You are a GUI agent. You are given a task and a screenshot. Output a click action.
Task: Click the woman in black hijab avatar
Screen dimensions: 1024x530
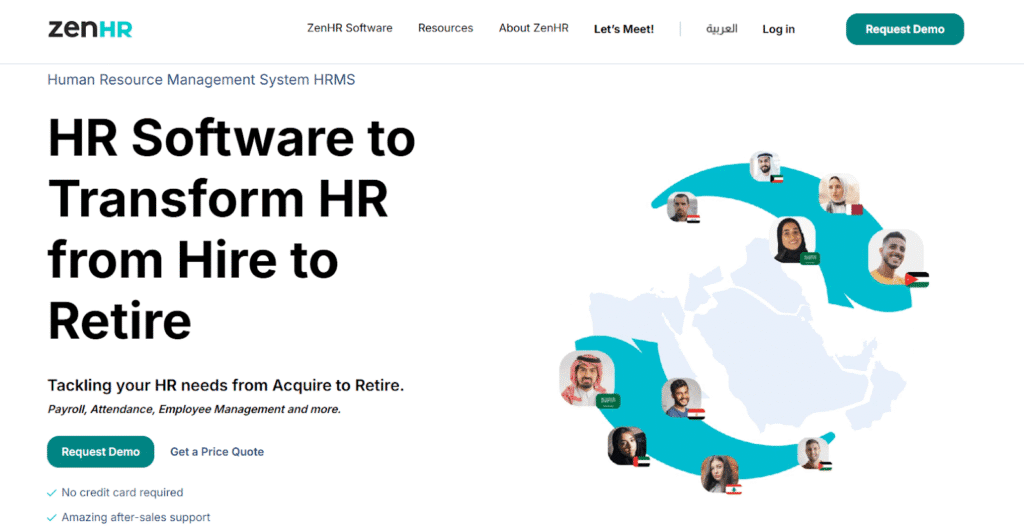point(792,238)
